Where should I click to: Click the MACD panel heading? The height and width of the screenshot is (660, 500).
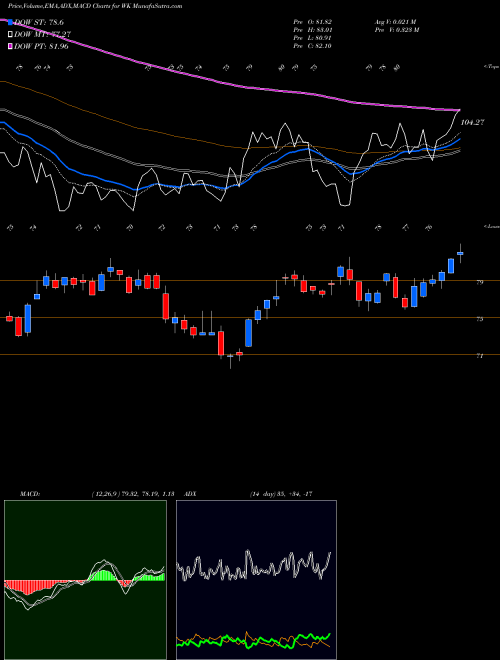[x=29, y=494]
